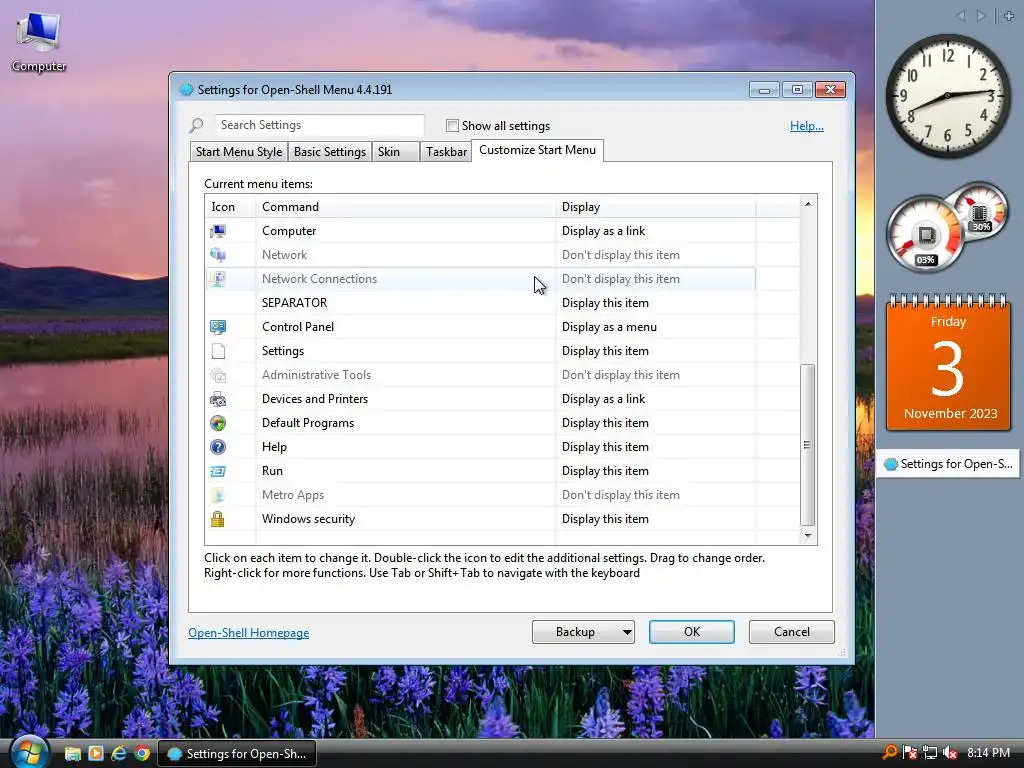Click the list scrollbar's down arrow
Image resolution: width=1024 pixels, height=768 pixels.
pos(808,536)
